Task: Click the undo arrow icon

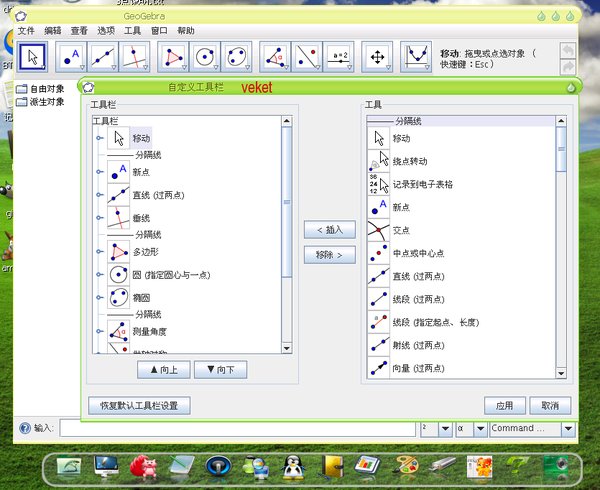Action: click(568, 50)
